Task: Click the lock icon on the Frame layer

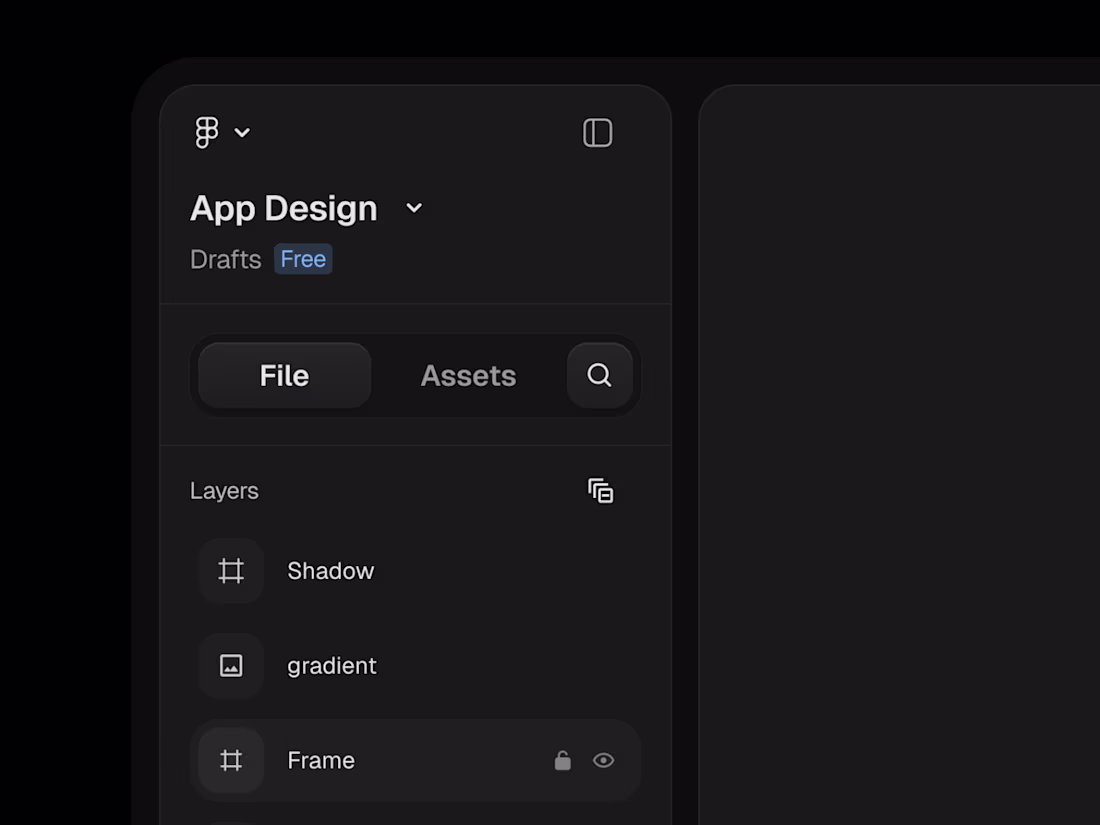Action: point(562,760)
